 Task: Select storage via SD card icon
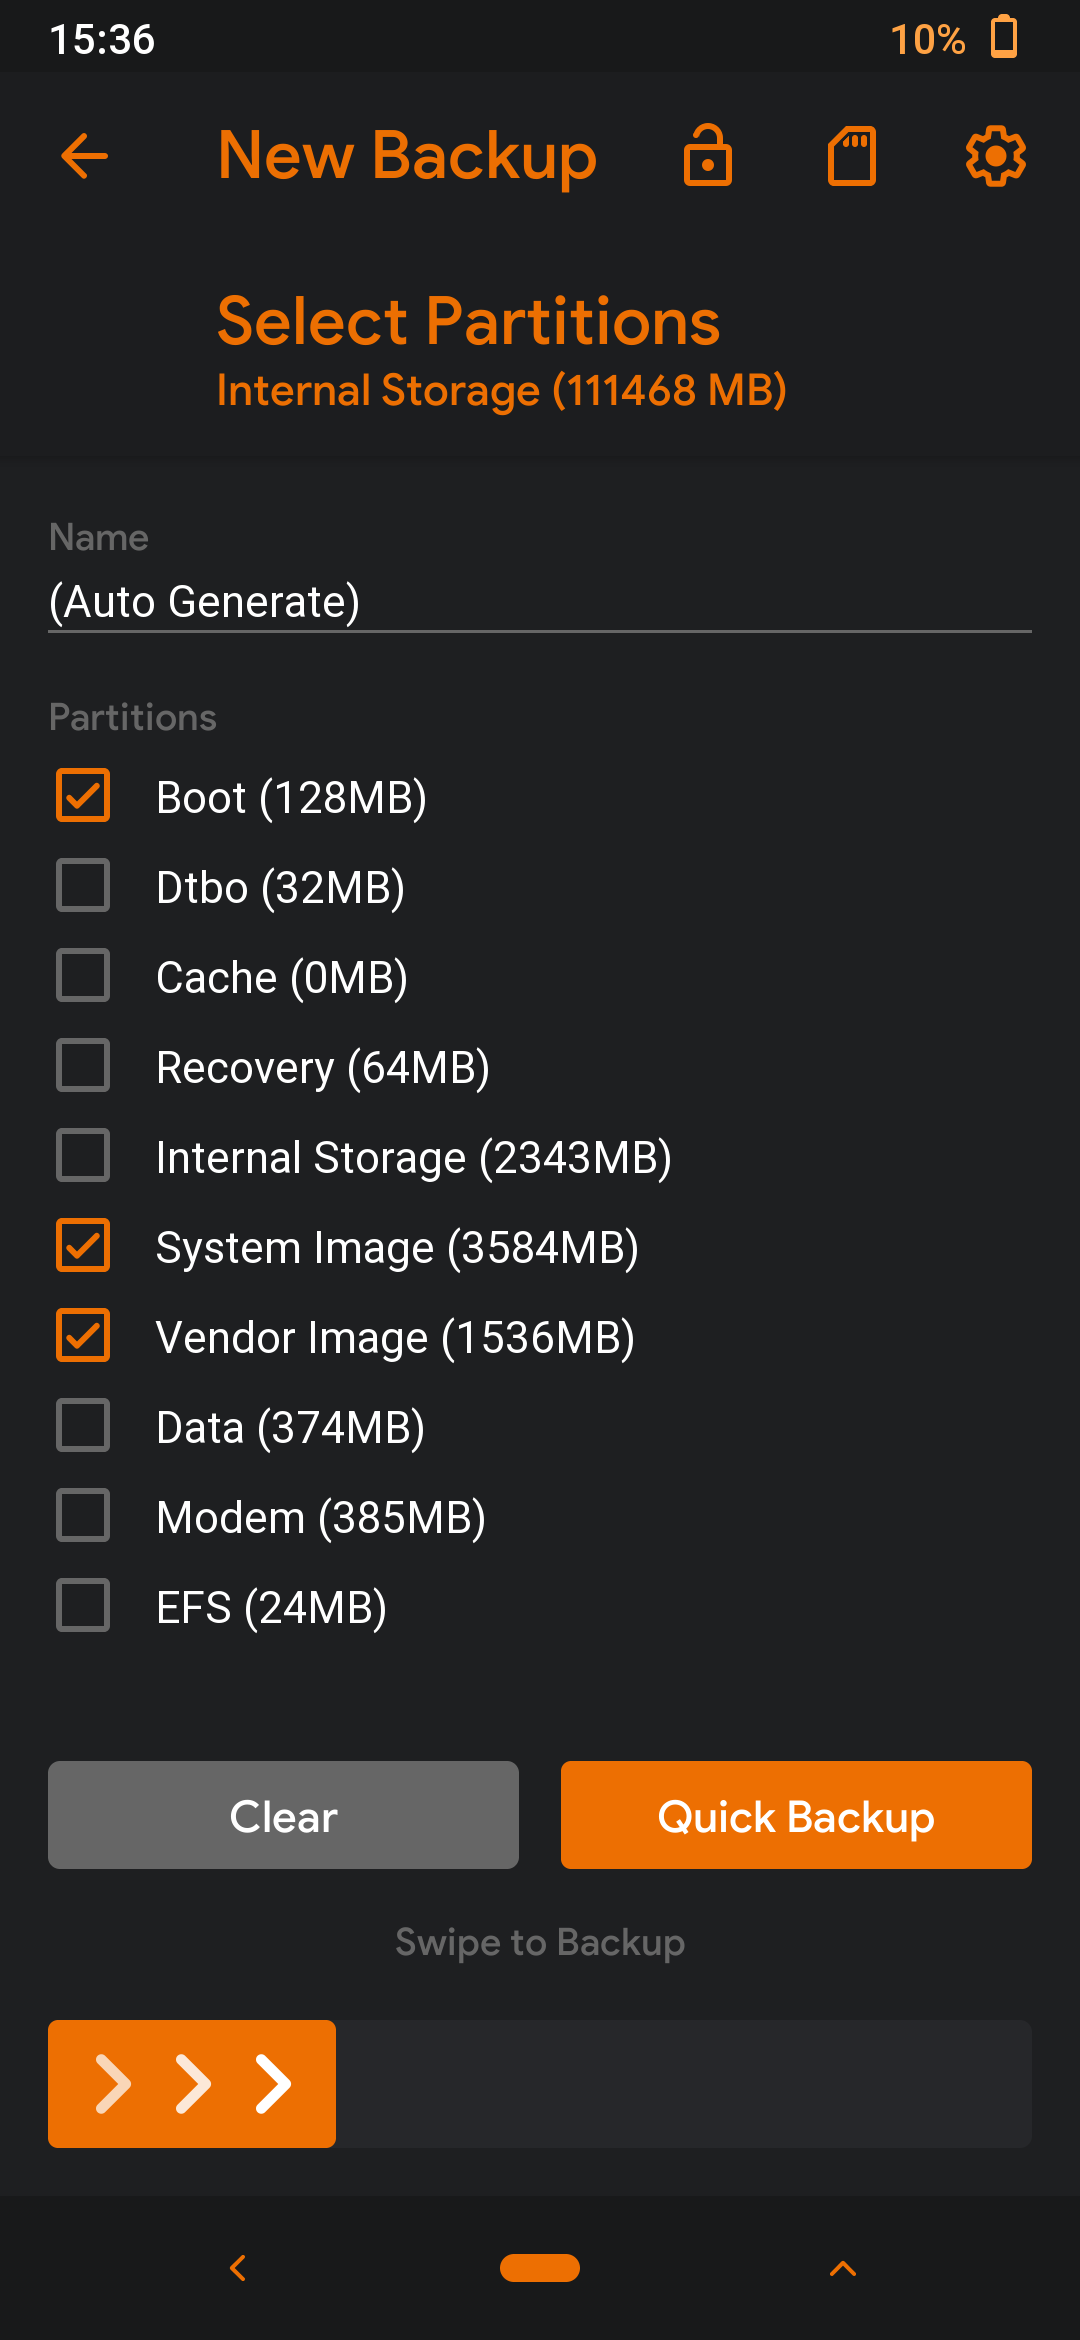point(852,156)
